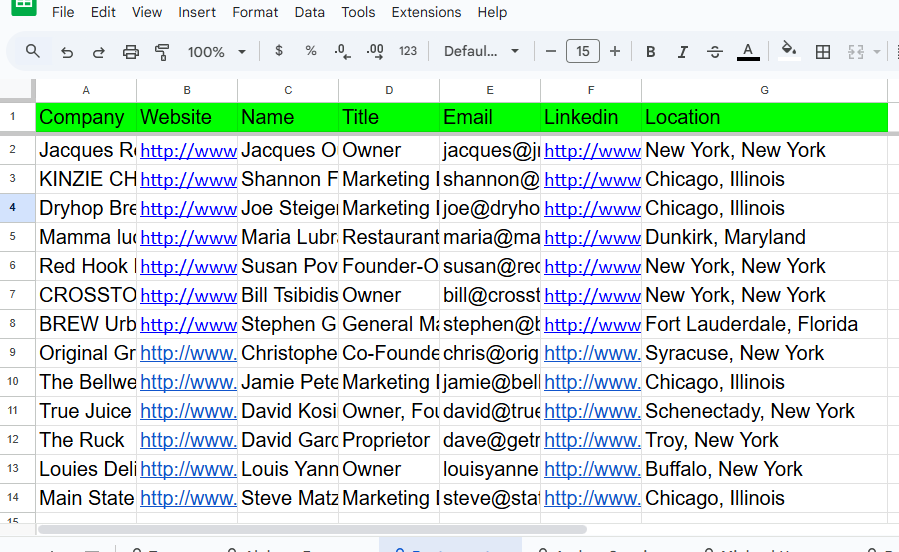The width and height of the screenshot is (899, 552).
Task: Open Linkedin link in The Ruck row
Action: 592,440
